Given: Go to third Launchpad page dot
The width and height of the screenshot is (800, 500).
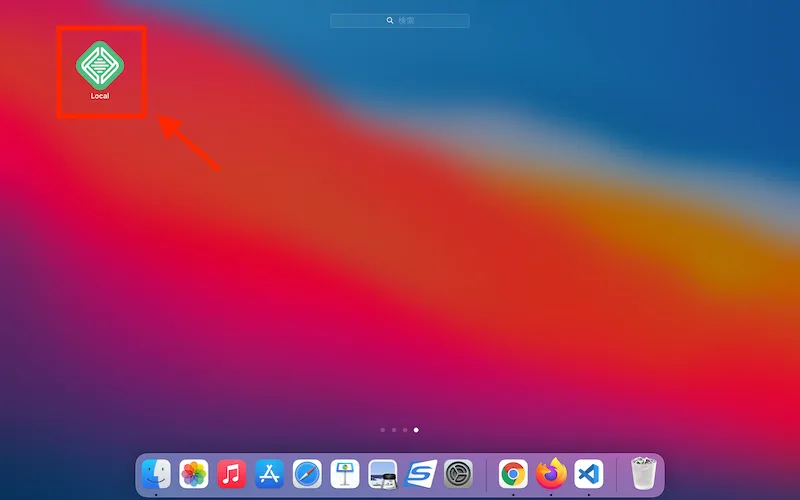Looking at the screenshot, I should coord(405,430).
